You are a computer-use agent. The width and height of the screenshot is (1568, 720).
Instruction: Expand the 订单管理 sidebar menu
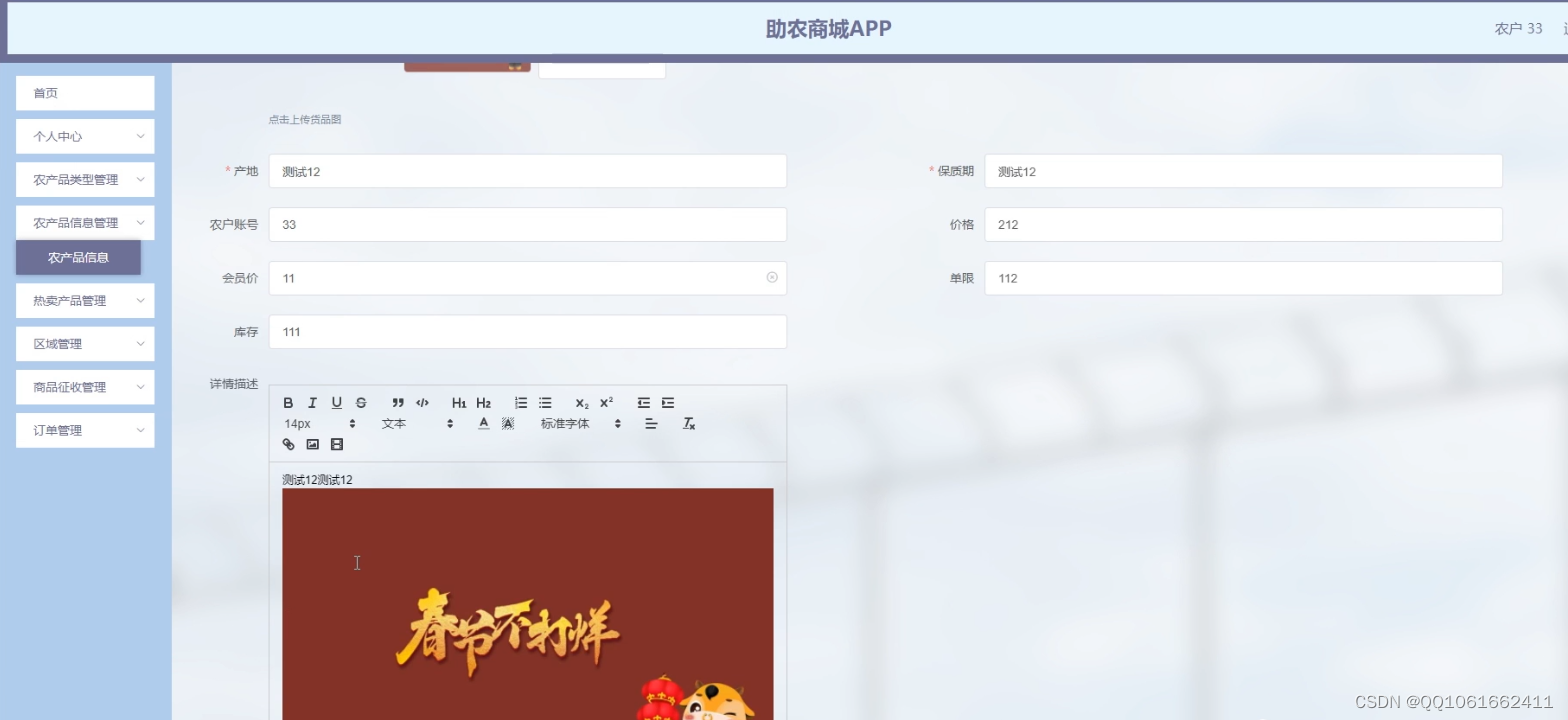85,430
